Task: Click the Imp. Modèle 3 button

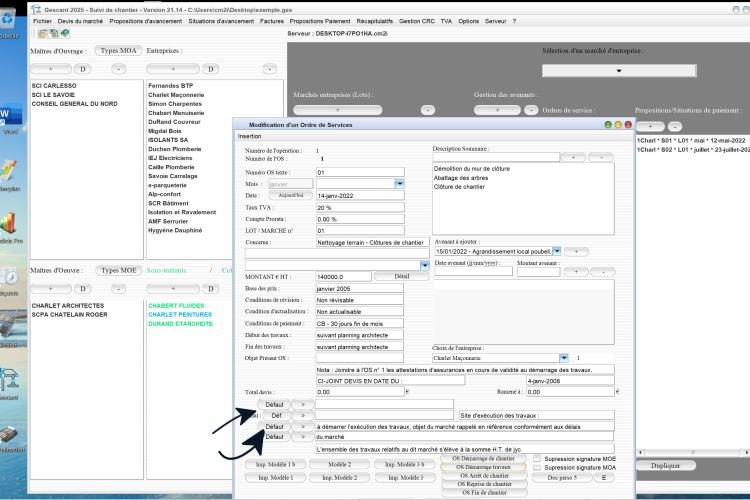Action: pos(405,478)
